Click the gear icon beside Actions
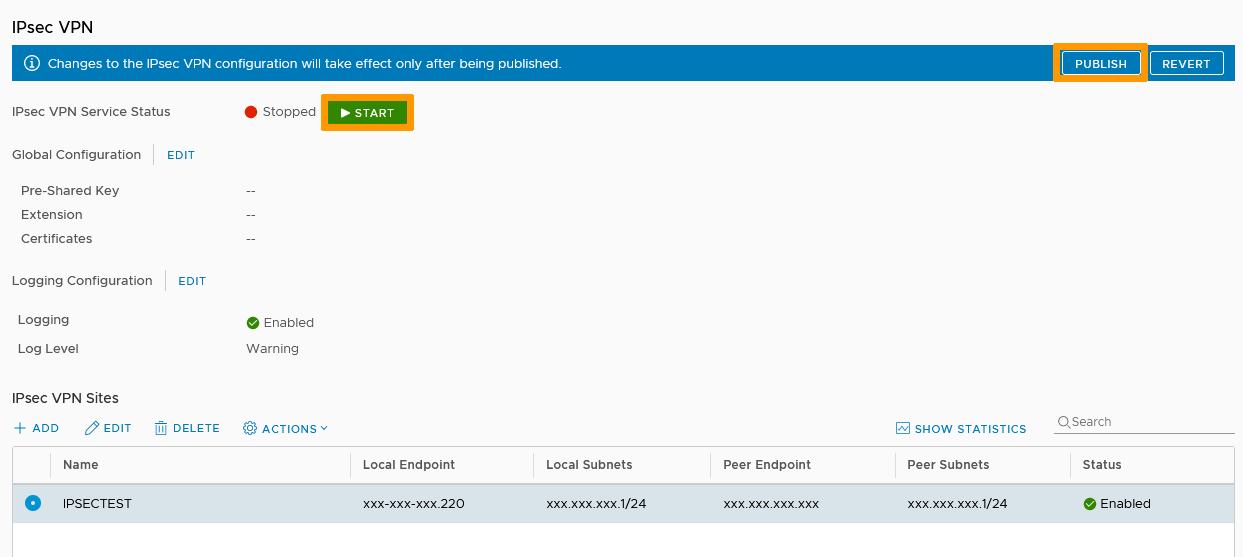The width and height of the screenshot is (1243, 557). 250,428
